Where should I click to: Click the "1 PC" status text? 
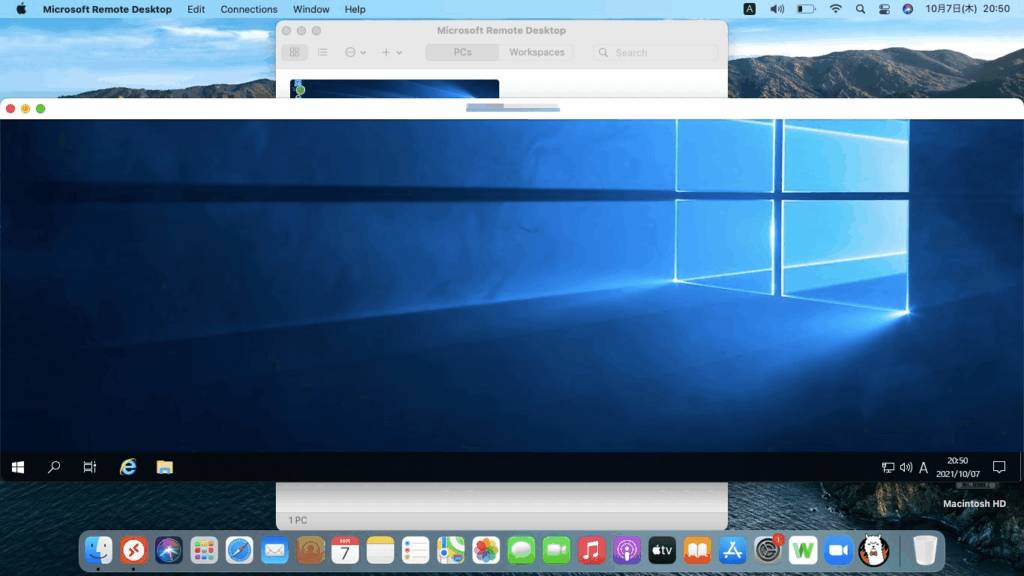(298, 520)
